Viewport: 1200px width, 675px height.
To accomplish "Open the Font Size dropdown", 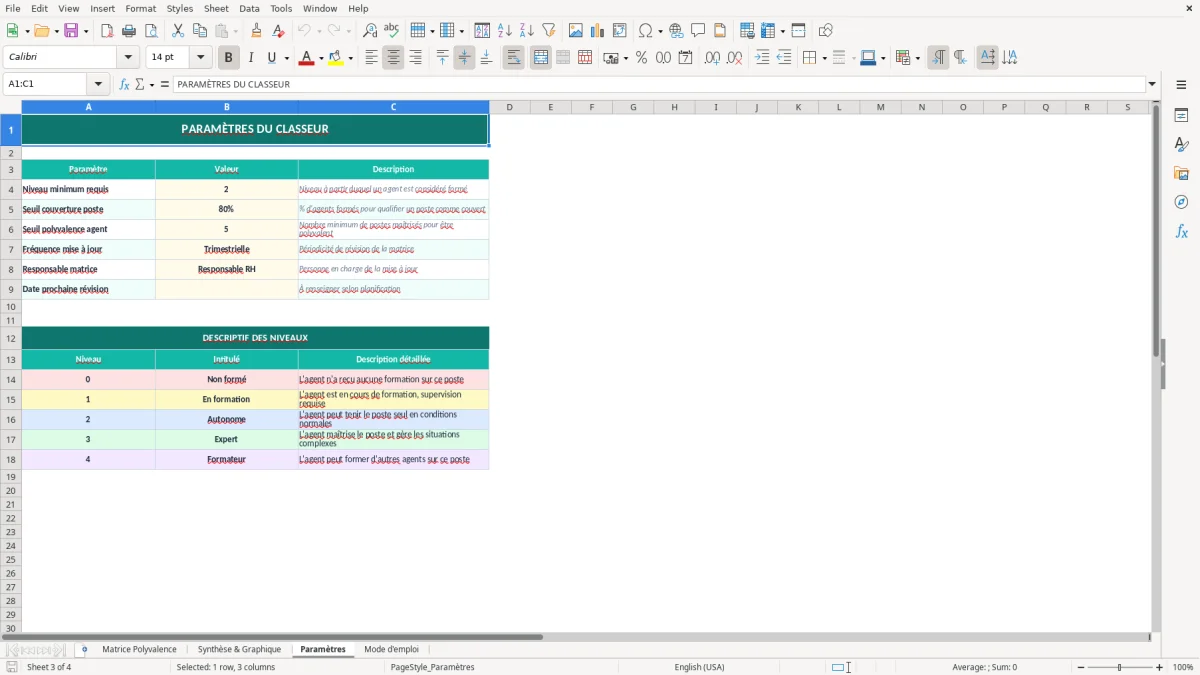I will [200, 58].
